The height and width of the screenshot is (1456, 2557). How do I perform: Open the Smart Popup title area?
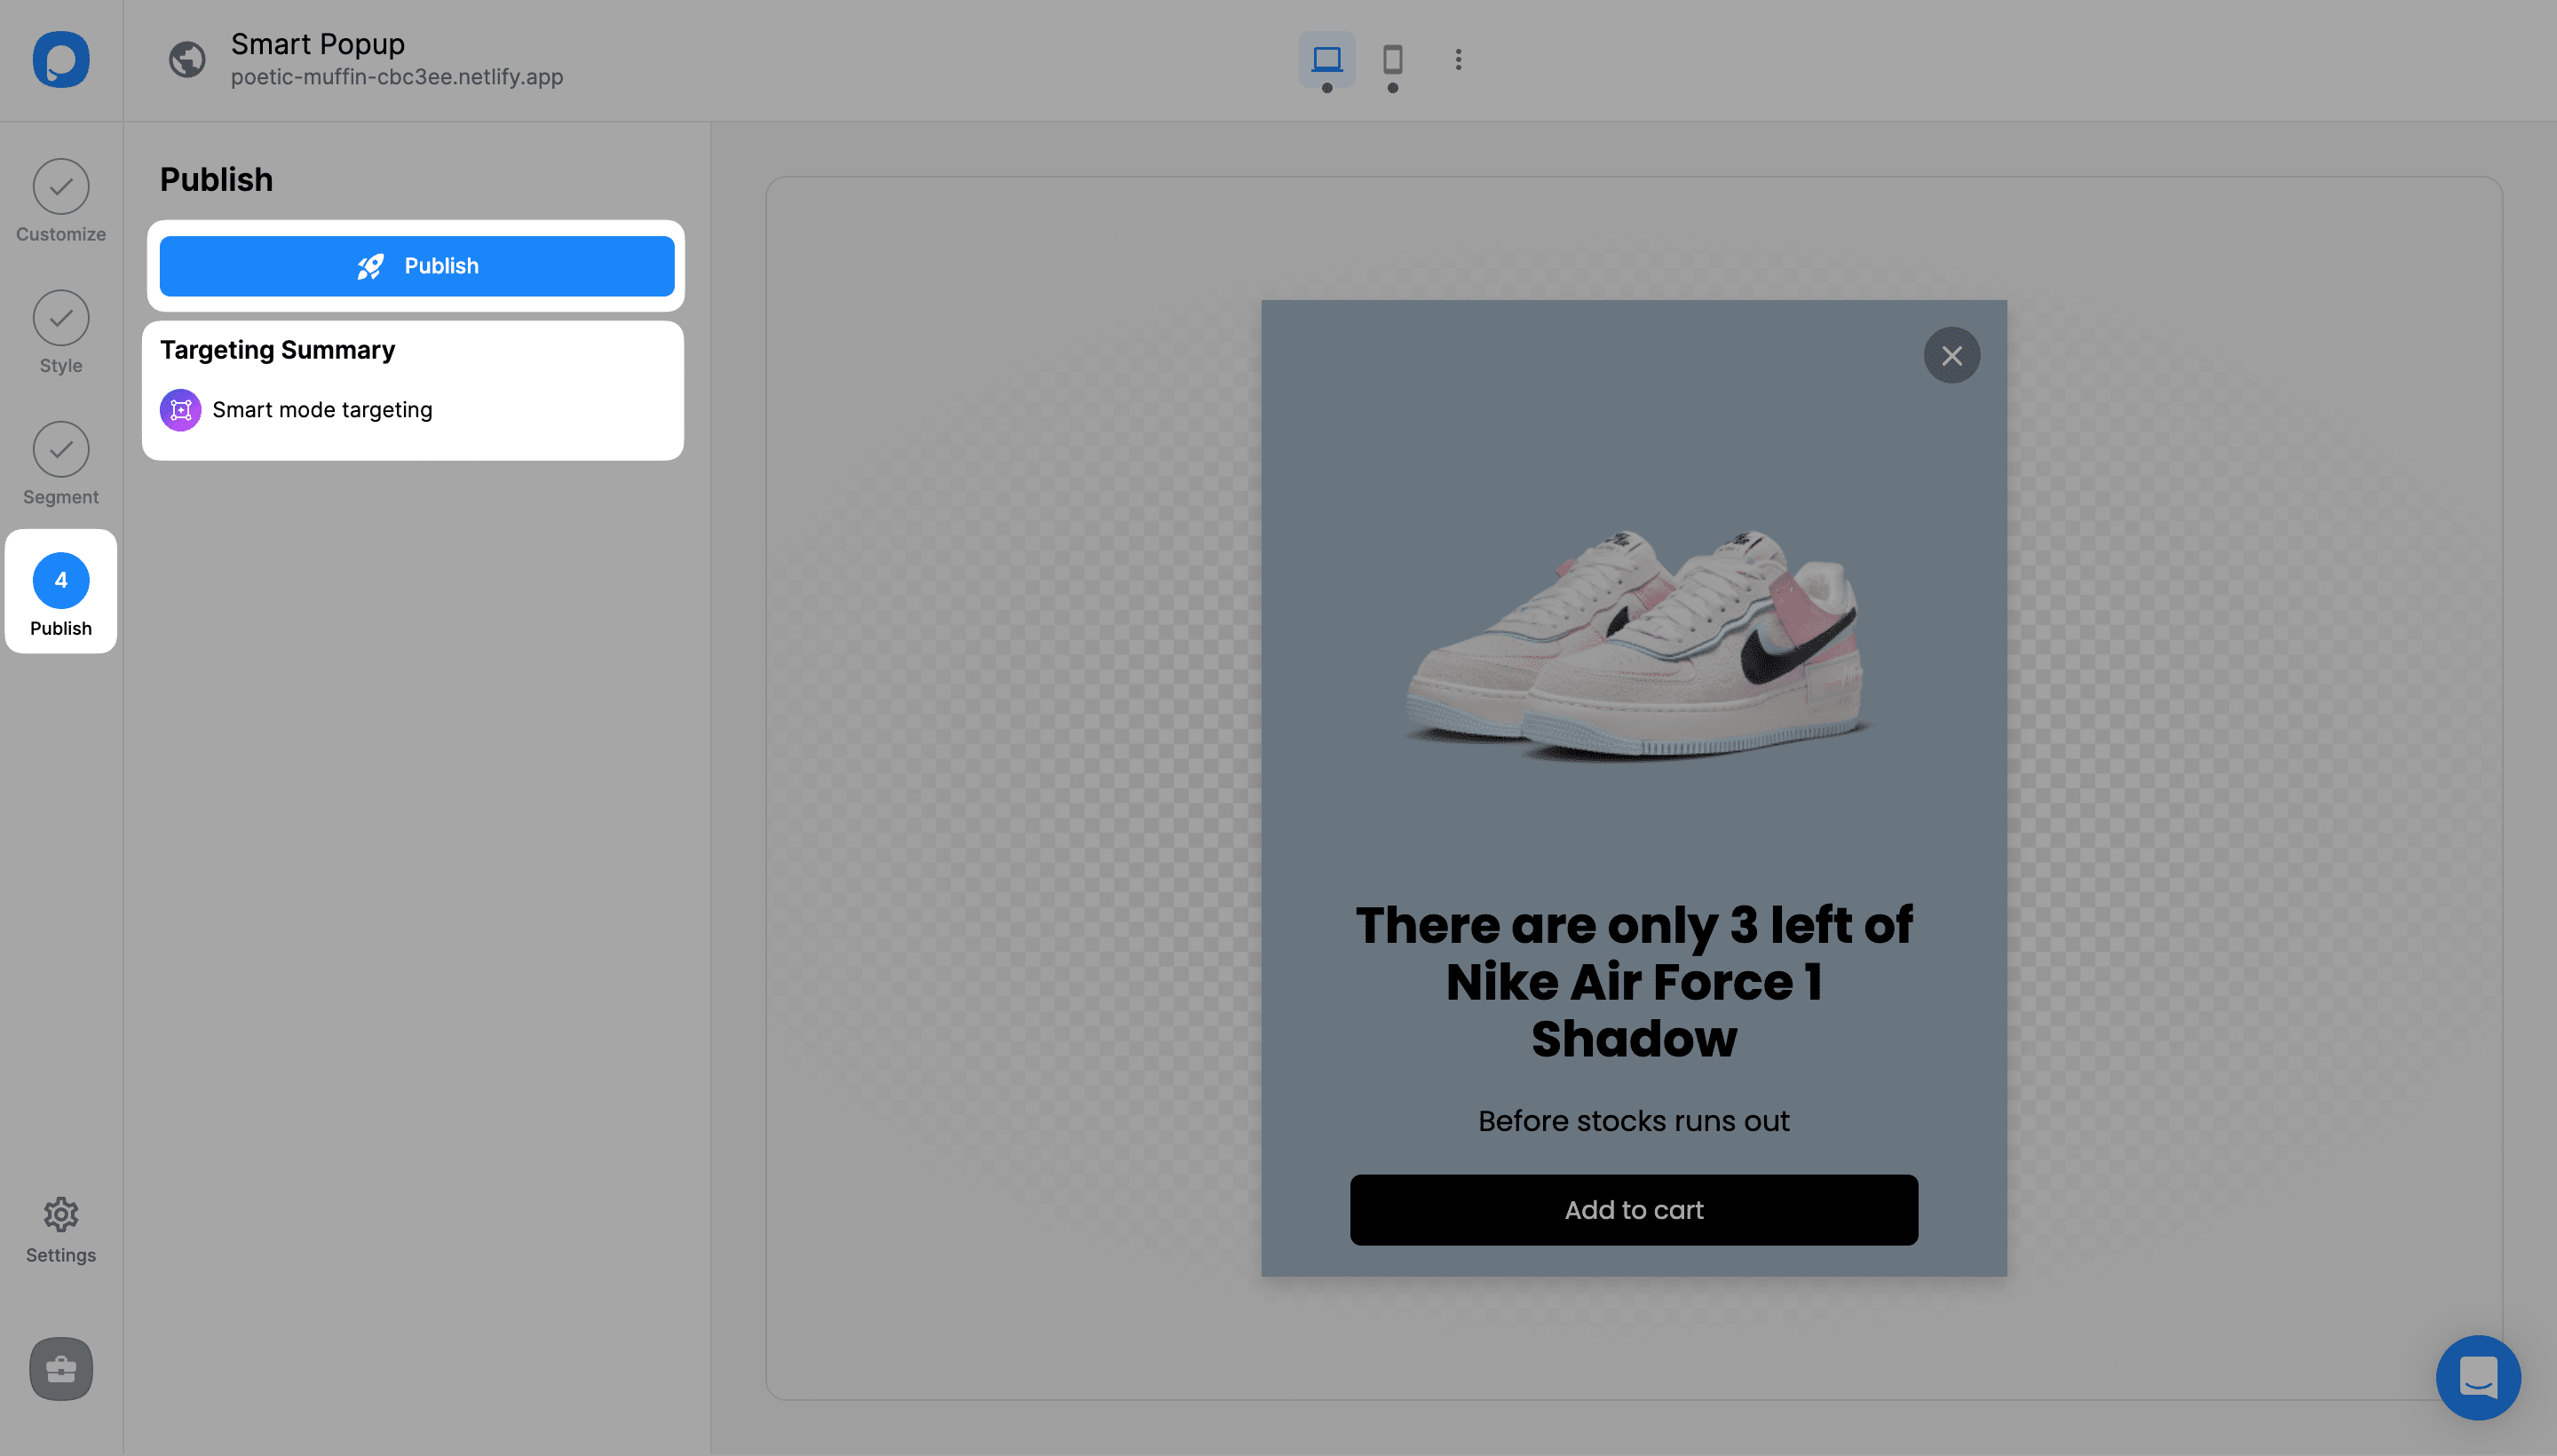click(317, 44)
